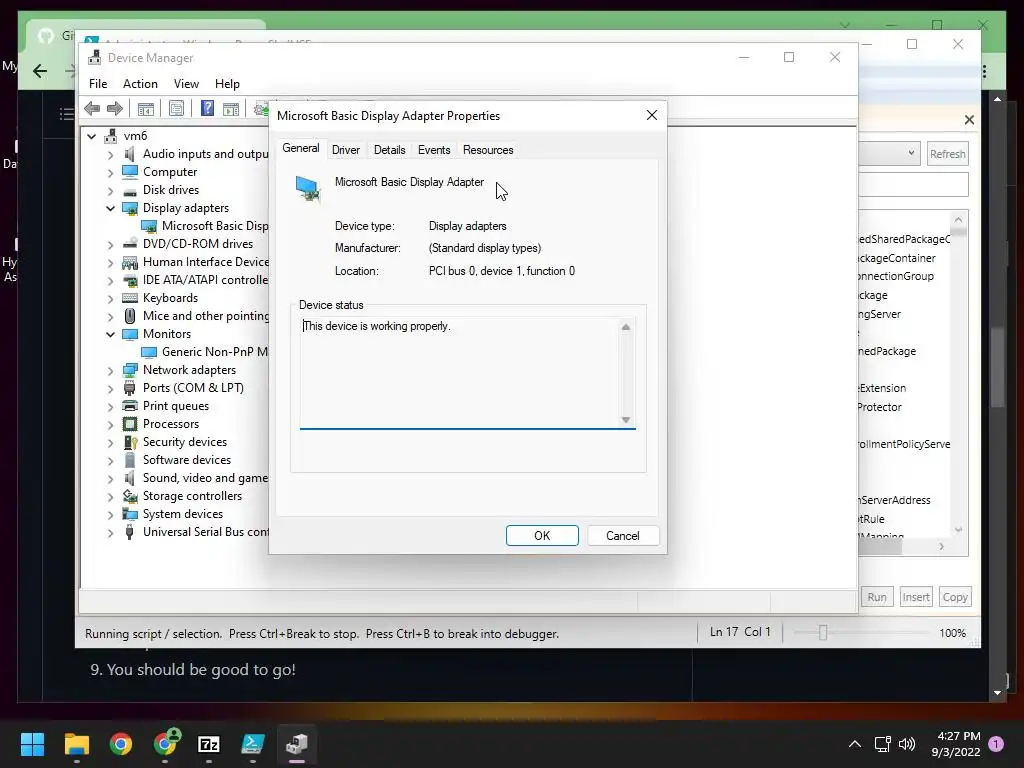Click the Windows Start button
Screen dimensions: 1024x768
(32, 744)
